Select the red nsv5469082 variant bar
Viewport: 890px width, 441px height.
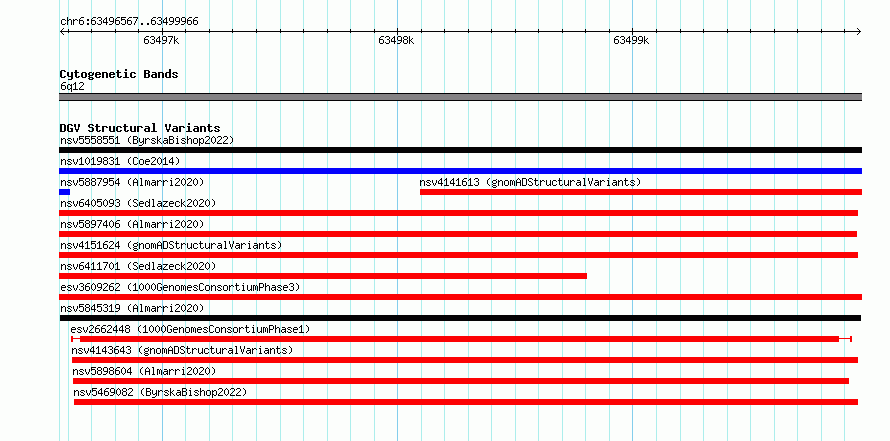[x=465, y=402]
